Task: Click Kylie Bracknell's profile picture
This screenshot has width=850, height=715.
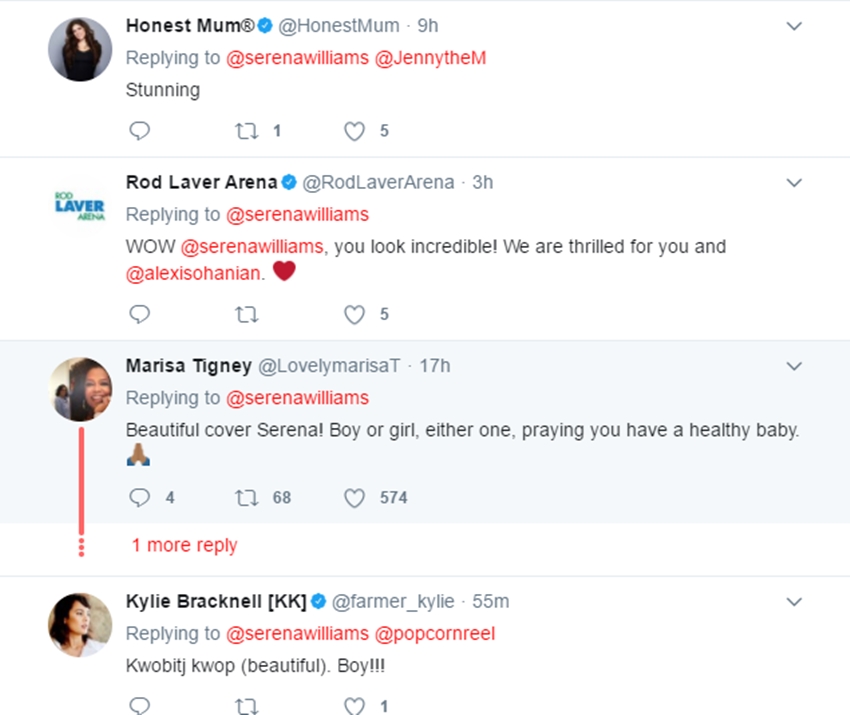Action: click(80, 625)
